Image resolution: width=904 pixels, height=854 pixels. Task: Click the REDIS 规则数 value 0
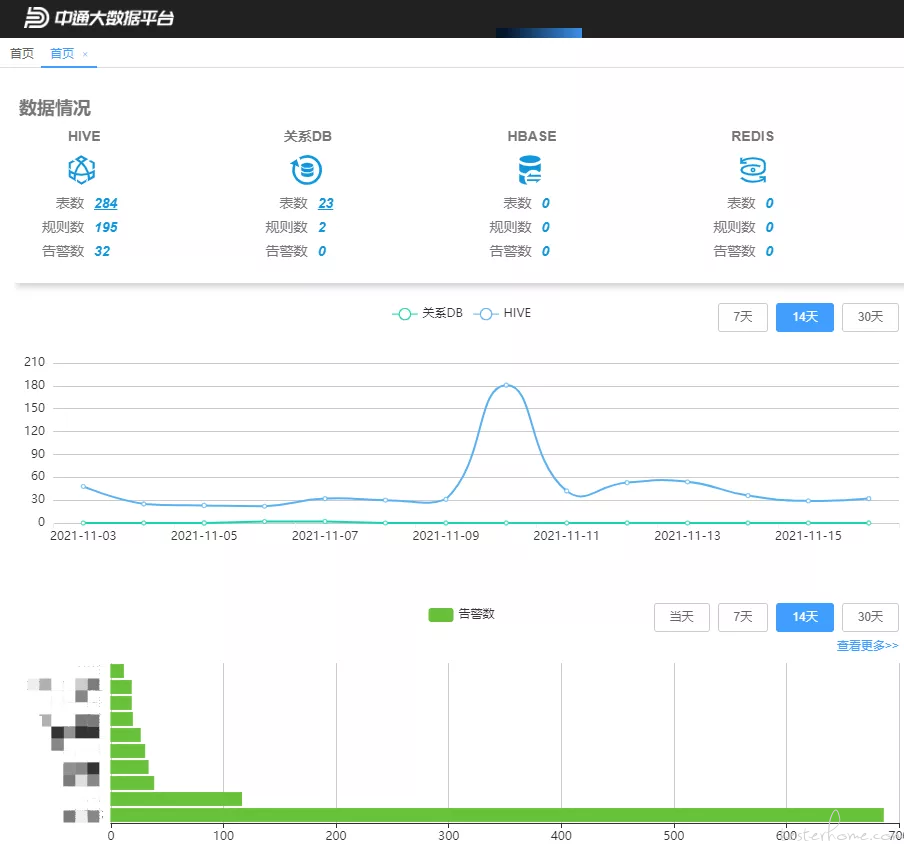pos(770,227)
